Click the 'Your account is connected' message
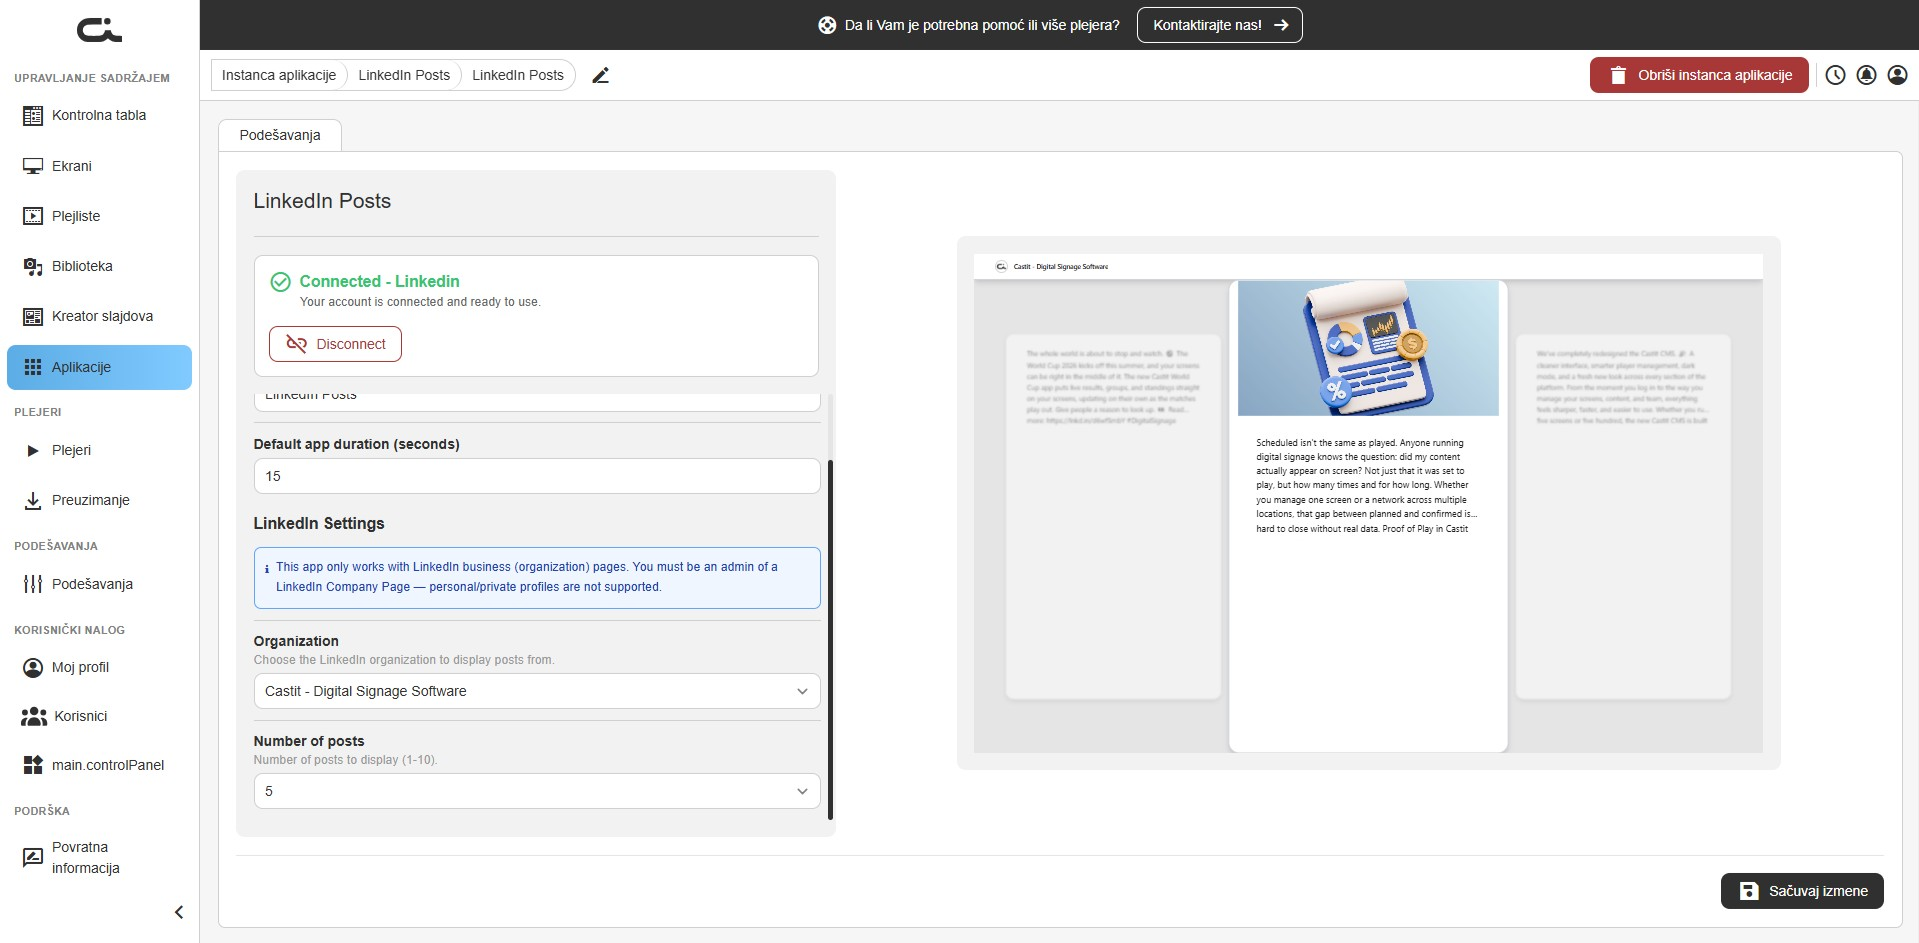The width and height of the screenshot is (1919, 943). [420, 302]
